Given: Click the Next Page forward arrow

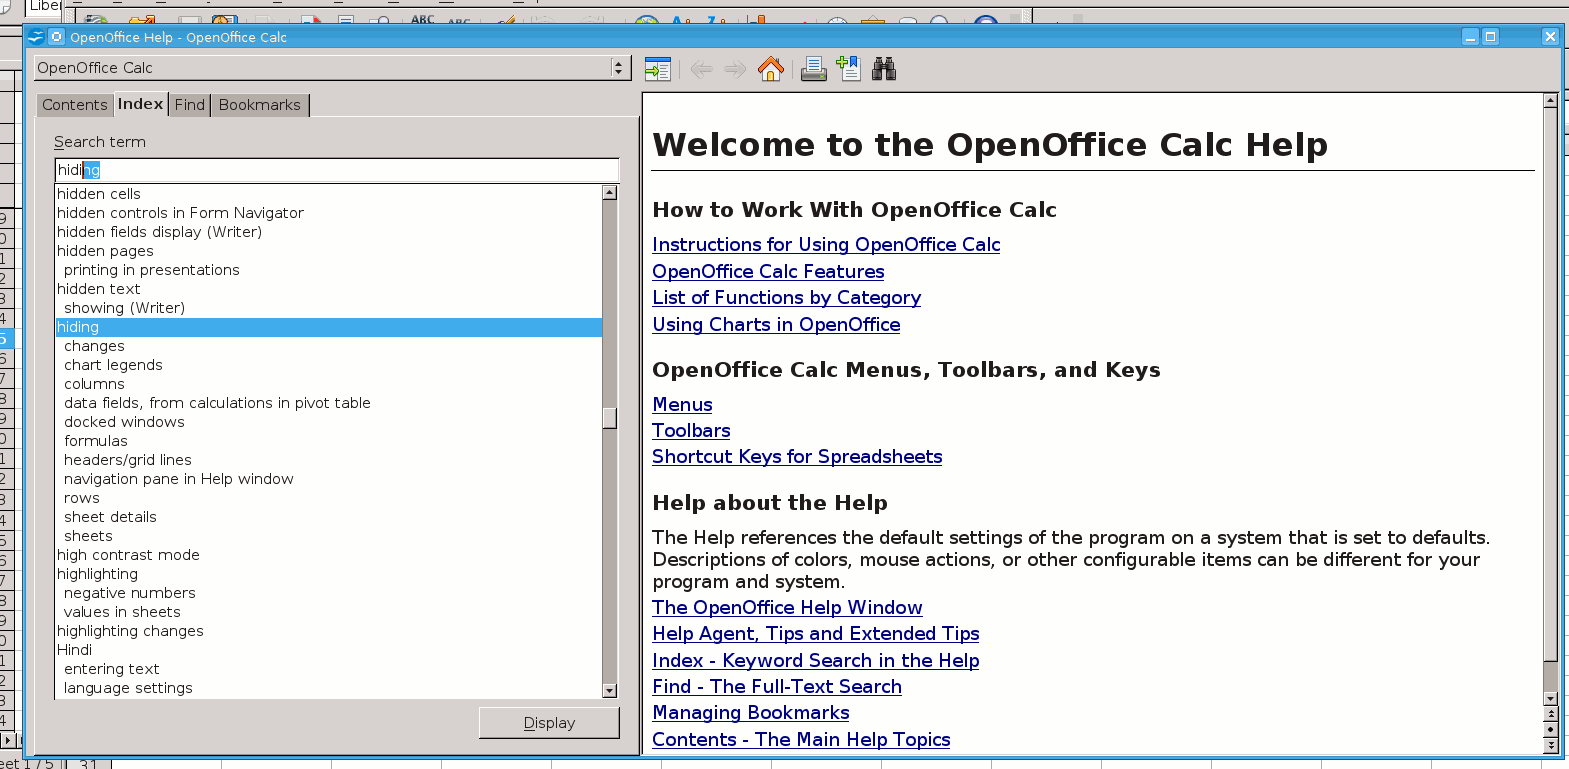Looking at the screenshot, I should 735,69.
